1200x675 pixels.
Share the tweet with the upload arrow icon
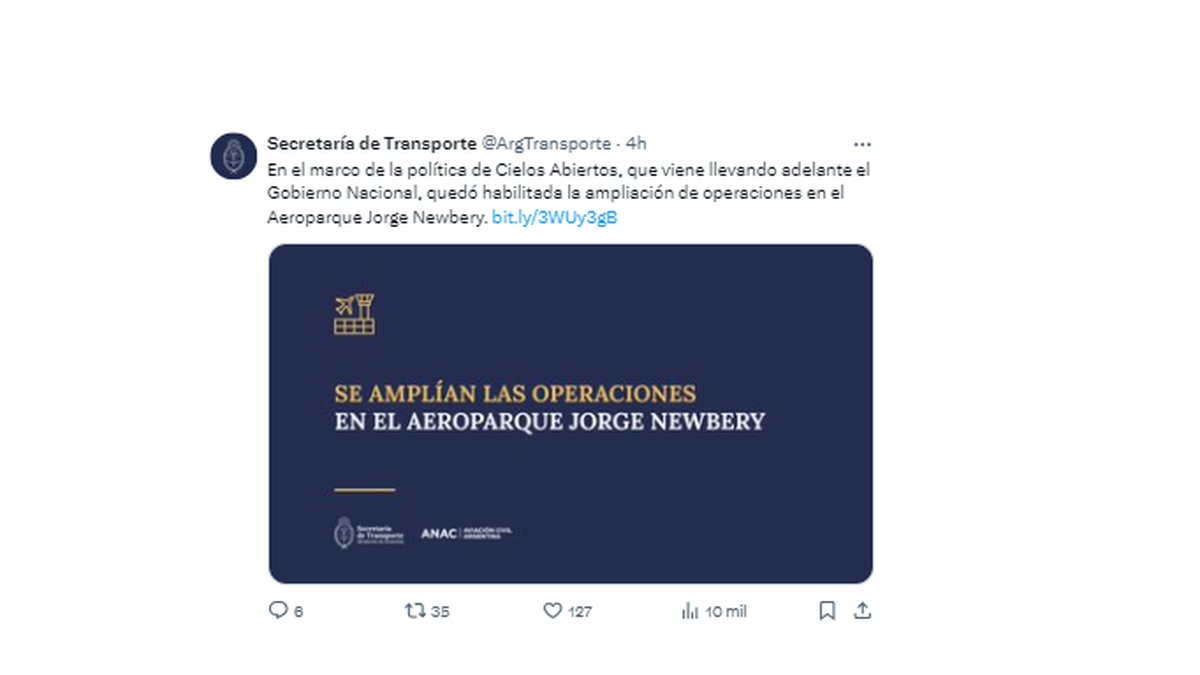(x=862, y=610)
